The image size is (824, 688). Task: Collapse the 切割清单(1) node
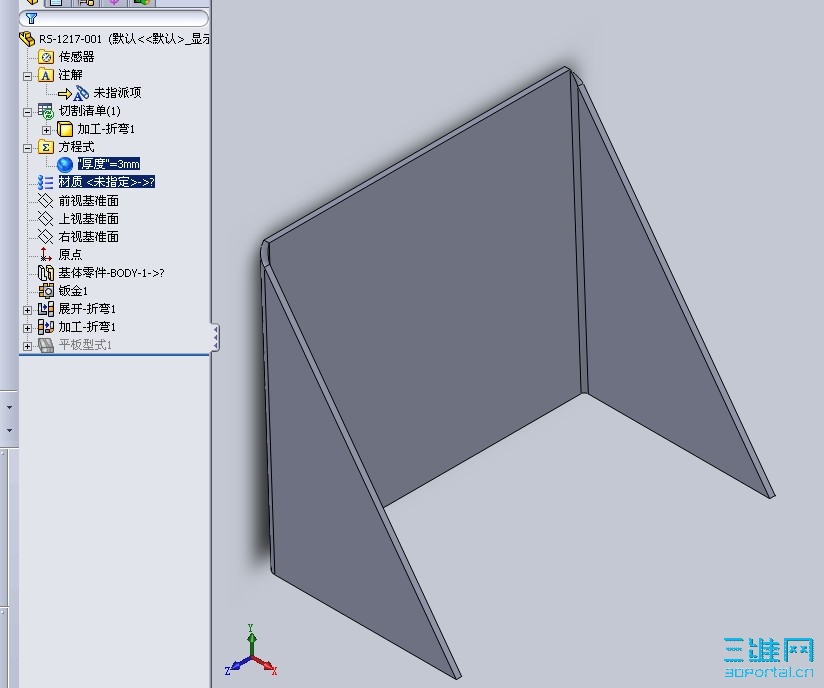point(27,112)
